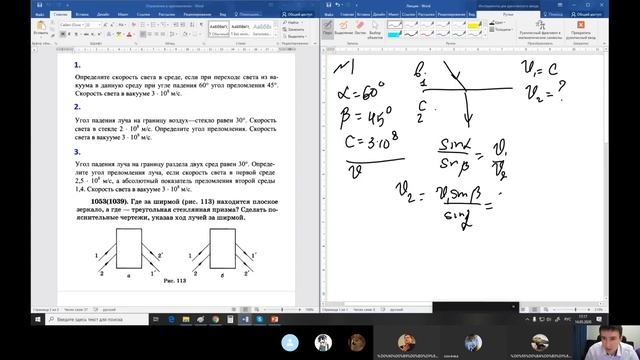640x360 pixels.
Task: Open the pen Thickness (Толщина) dropdown
Action: click(500, 30)
